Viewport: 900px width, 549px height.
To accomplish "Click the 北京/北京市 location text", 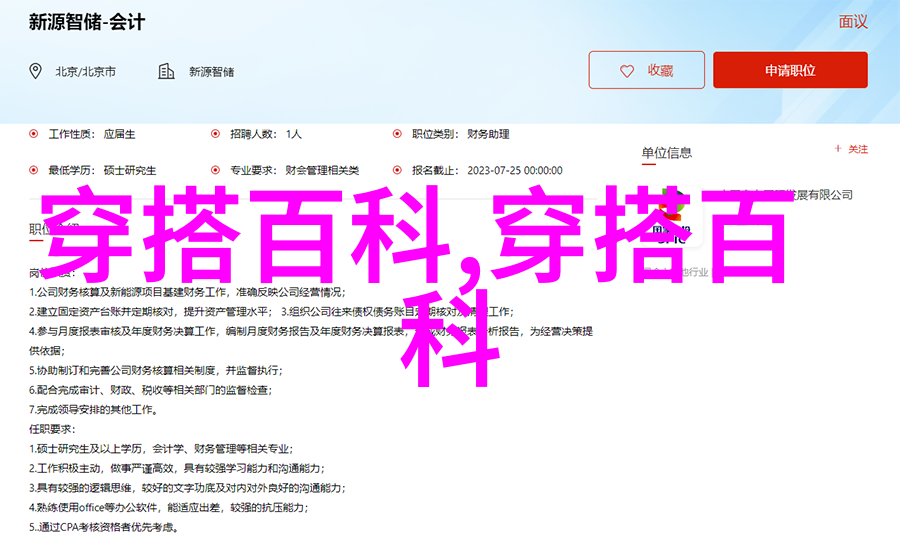I will [86, 72].
